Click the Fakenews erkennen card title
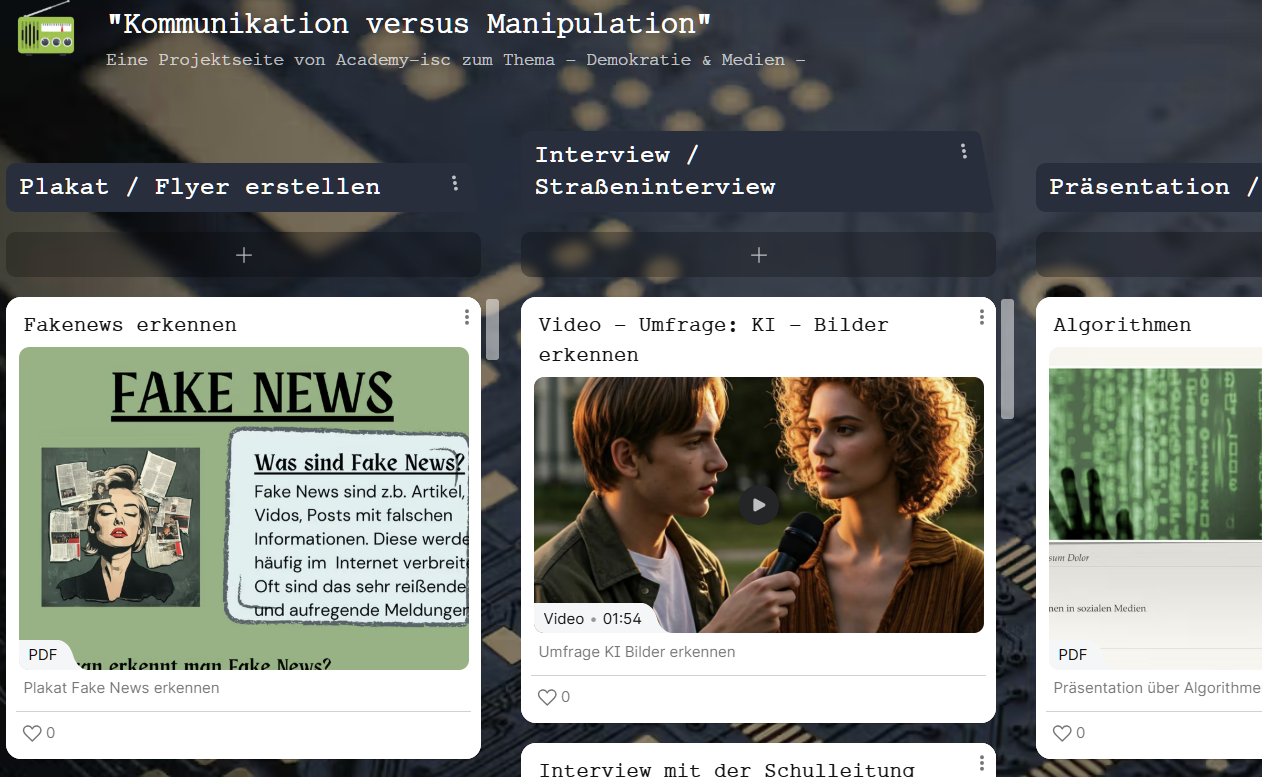 pyautogui.click(x=130, y=325)
